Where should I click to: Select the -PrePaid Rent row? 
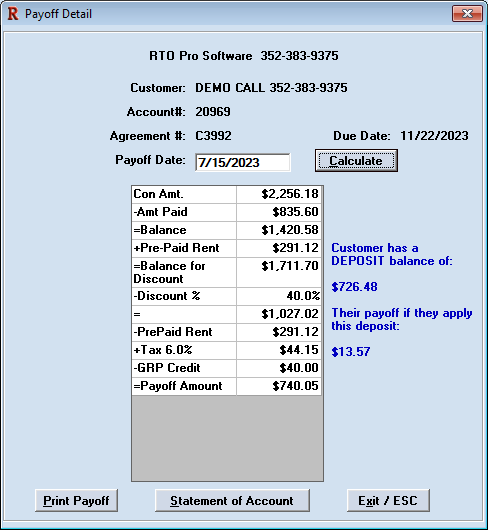pyautogui.click(x=226, y=332)
